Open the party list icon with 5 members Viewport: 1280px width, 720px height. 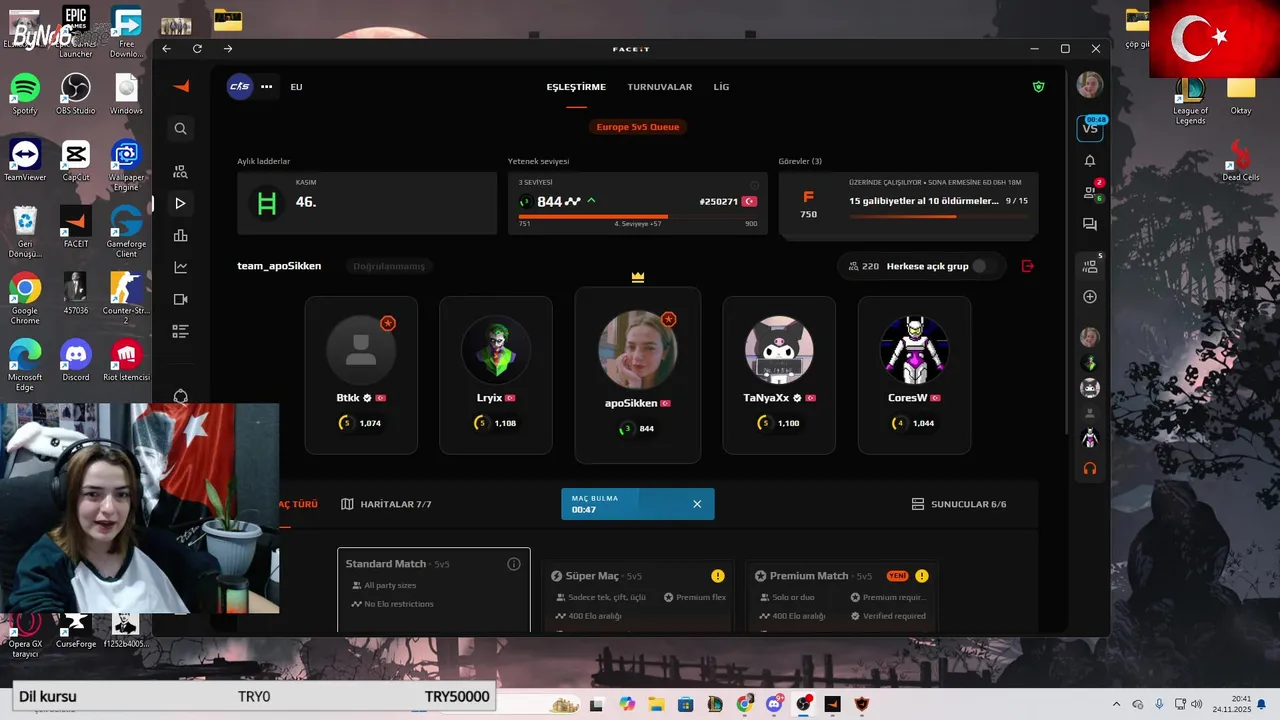coord(1091,265)
